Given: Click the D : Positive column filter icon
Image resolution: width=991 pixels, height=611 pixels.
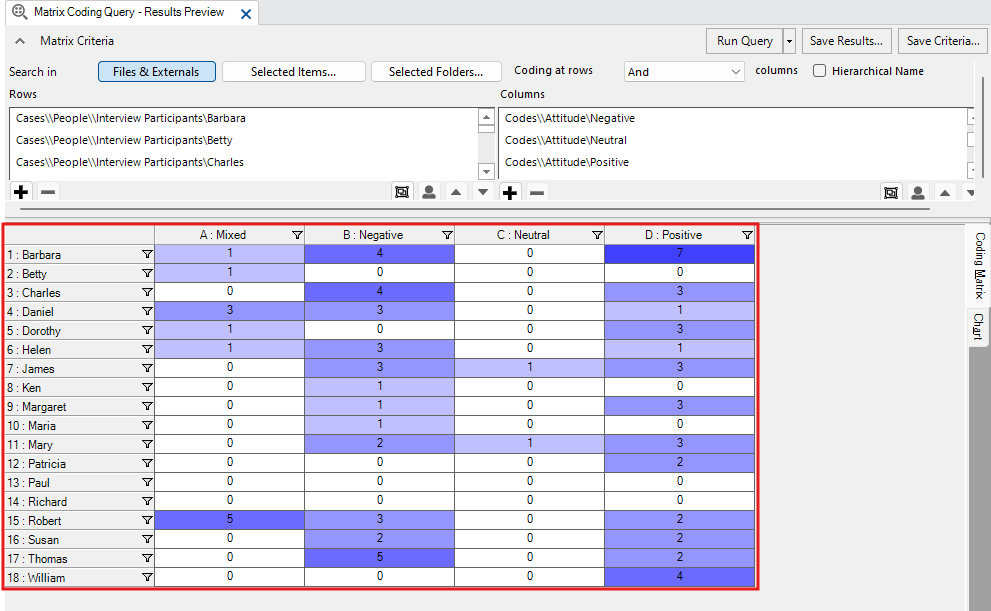Looking at the screenshot, I should [x=747, y=235].
